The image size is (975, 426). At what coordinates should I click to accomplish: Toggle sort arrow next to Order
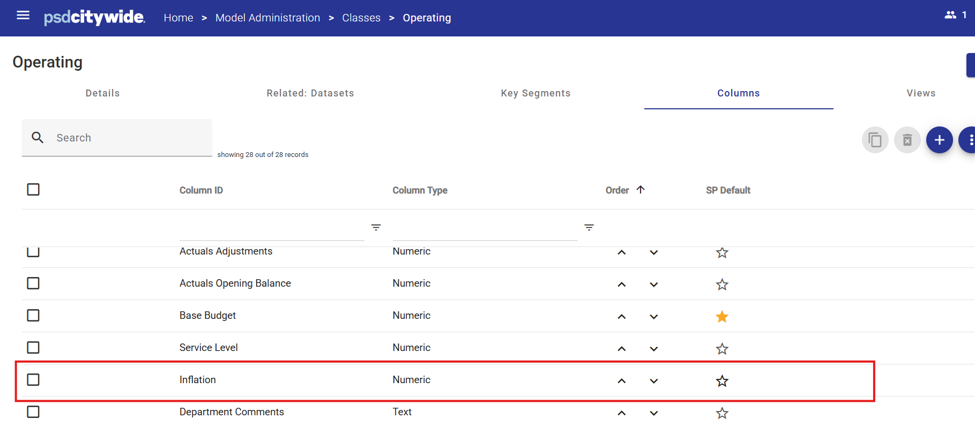pyautogui.click(x=640, y=190)
